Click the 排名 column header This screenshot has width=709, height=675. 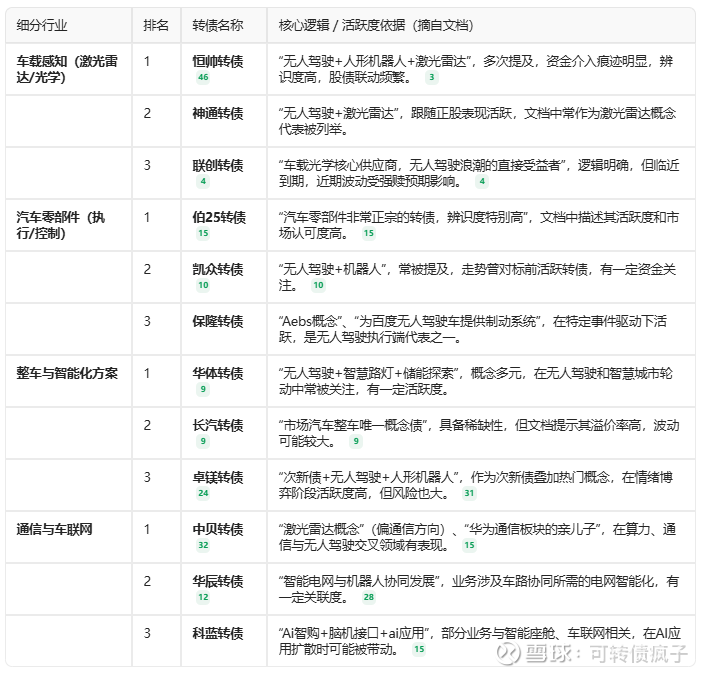point(156,25)
